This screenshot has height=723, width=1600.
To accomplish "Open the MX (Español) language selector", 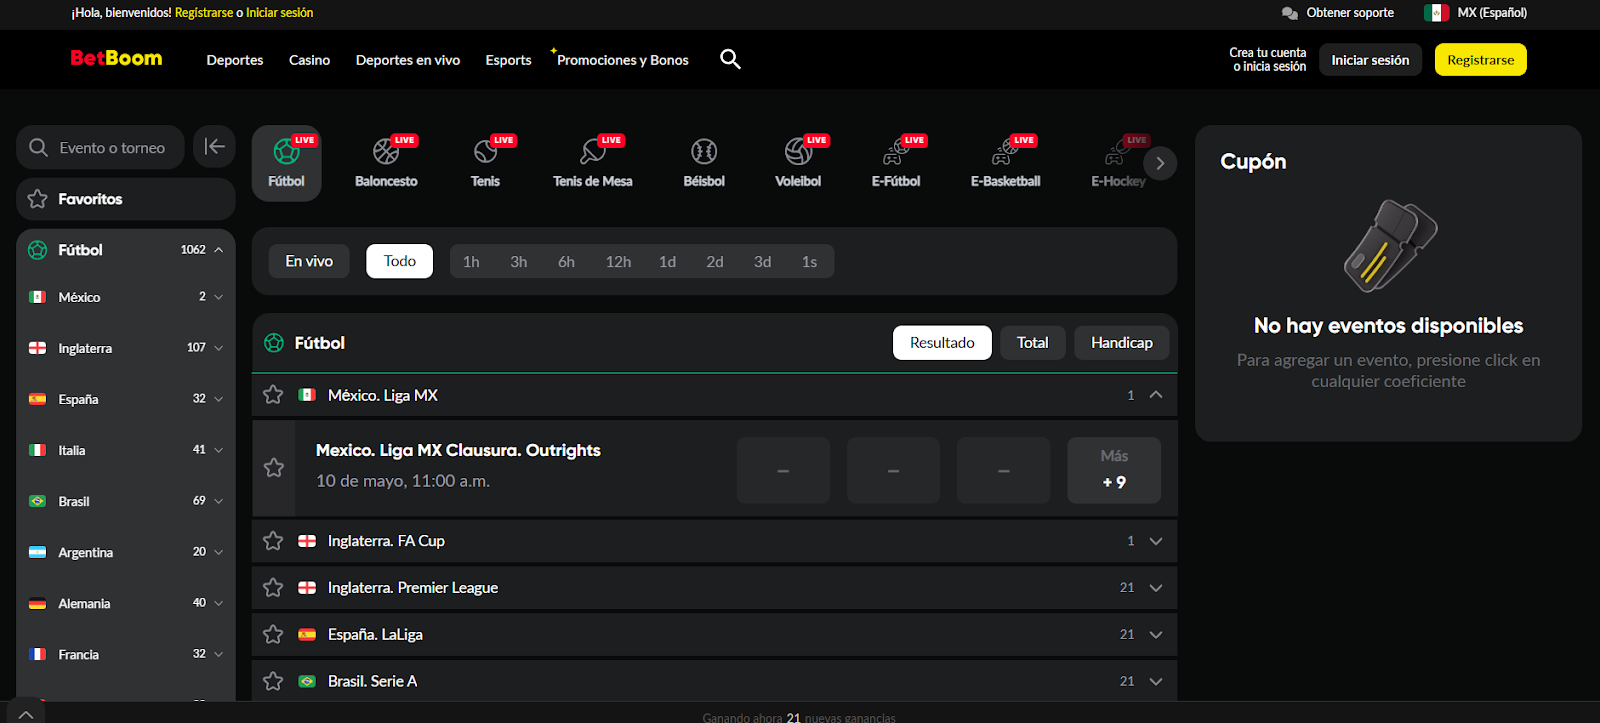I will [1476, 13].
